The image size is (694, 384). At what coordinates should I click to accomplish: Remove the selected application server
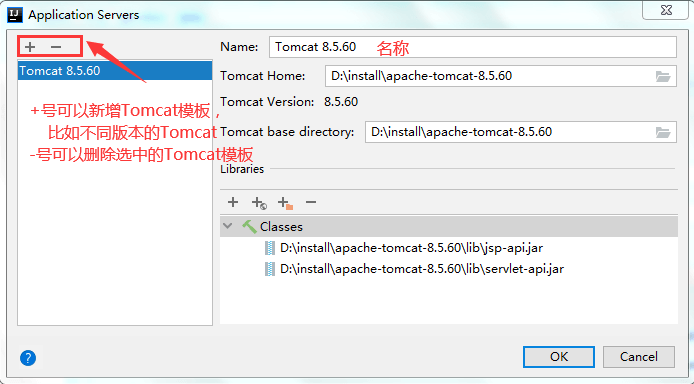56,46
